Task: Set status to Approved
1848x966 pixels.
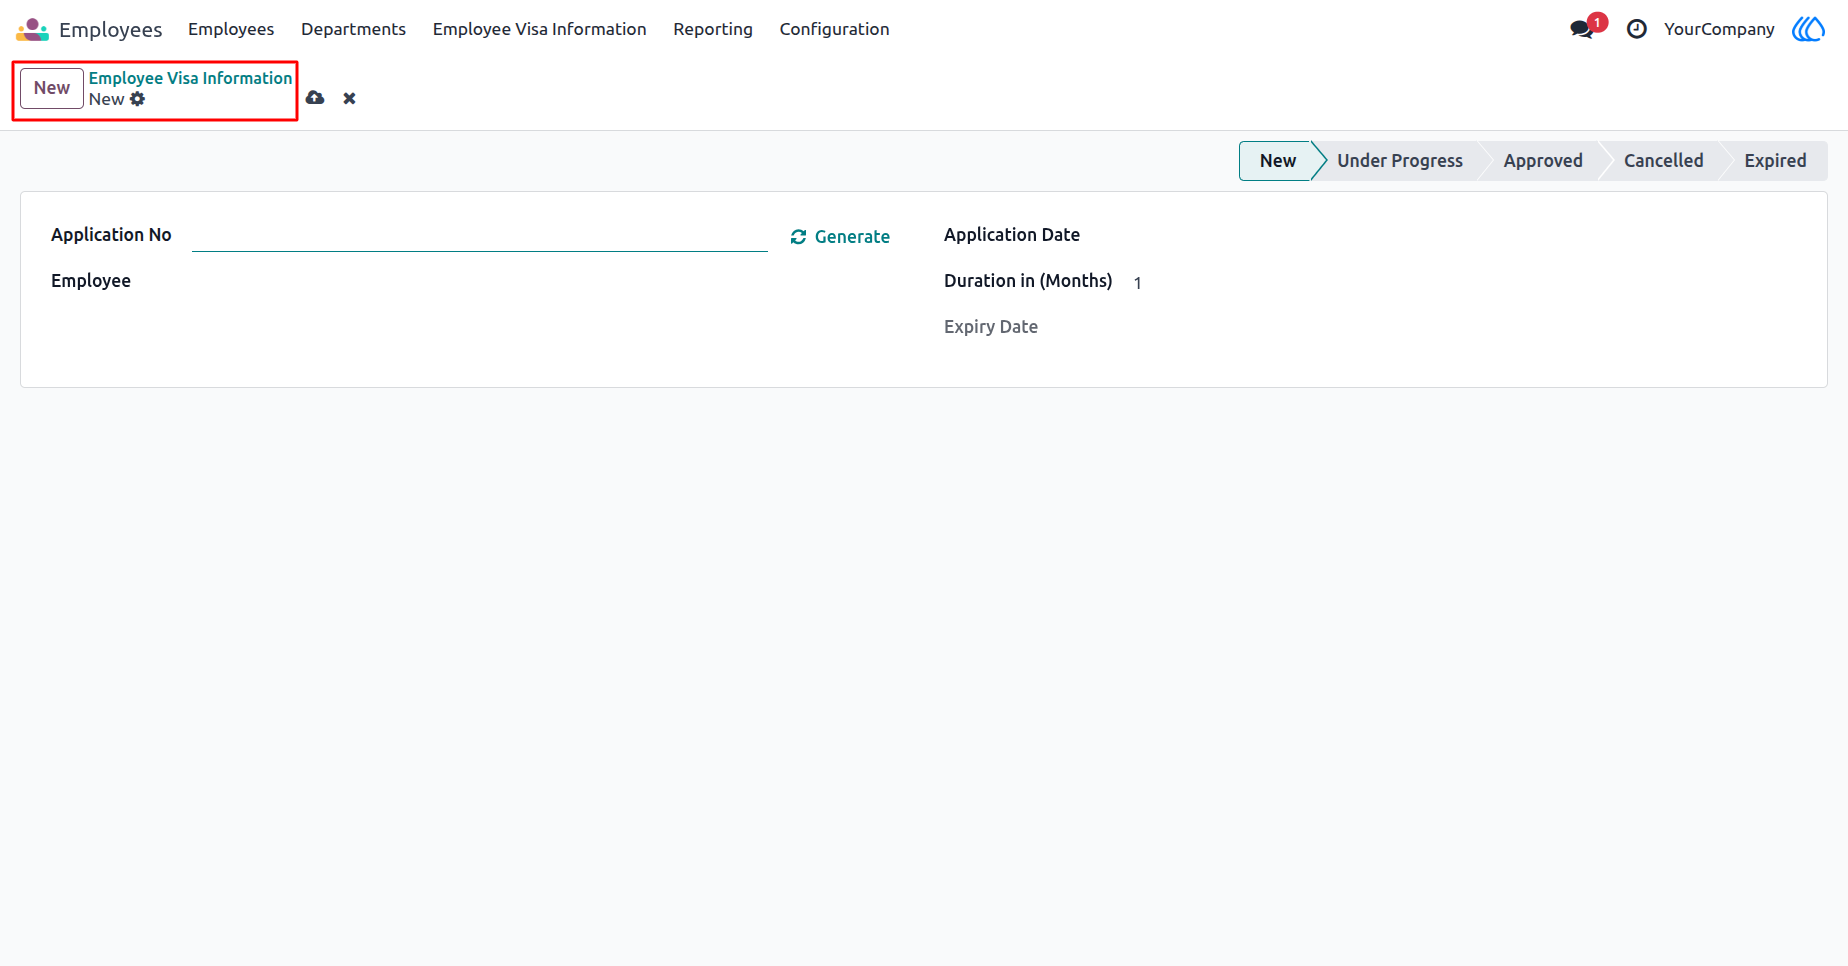Action: click(x=1543, y=161)
